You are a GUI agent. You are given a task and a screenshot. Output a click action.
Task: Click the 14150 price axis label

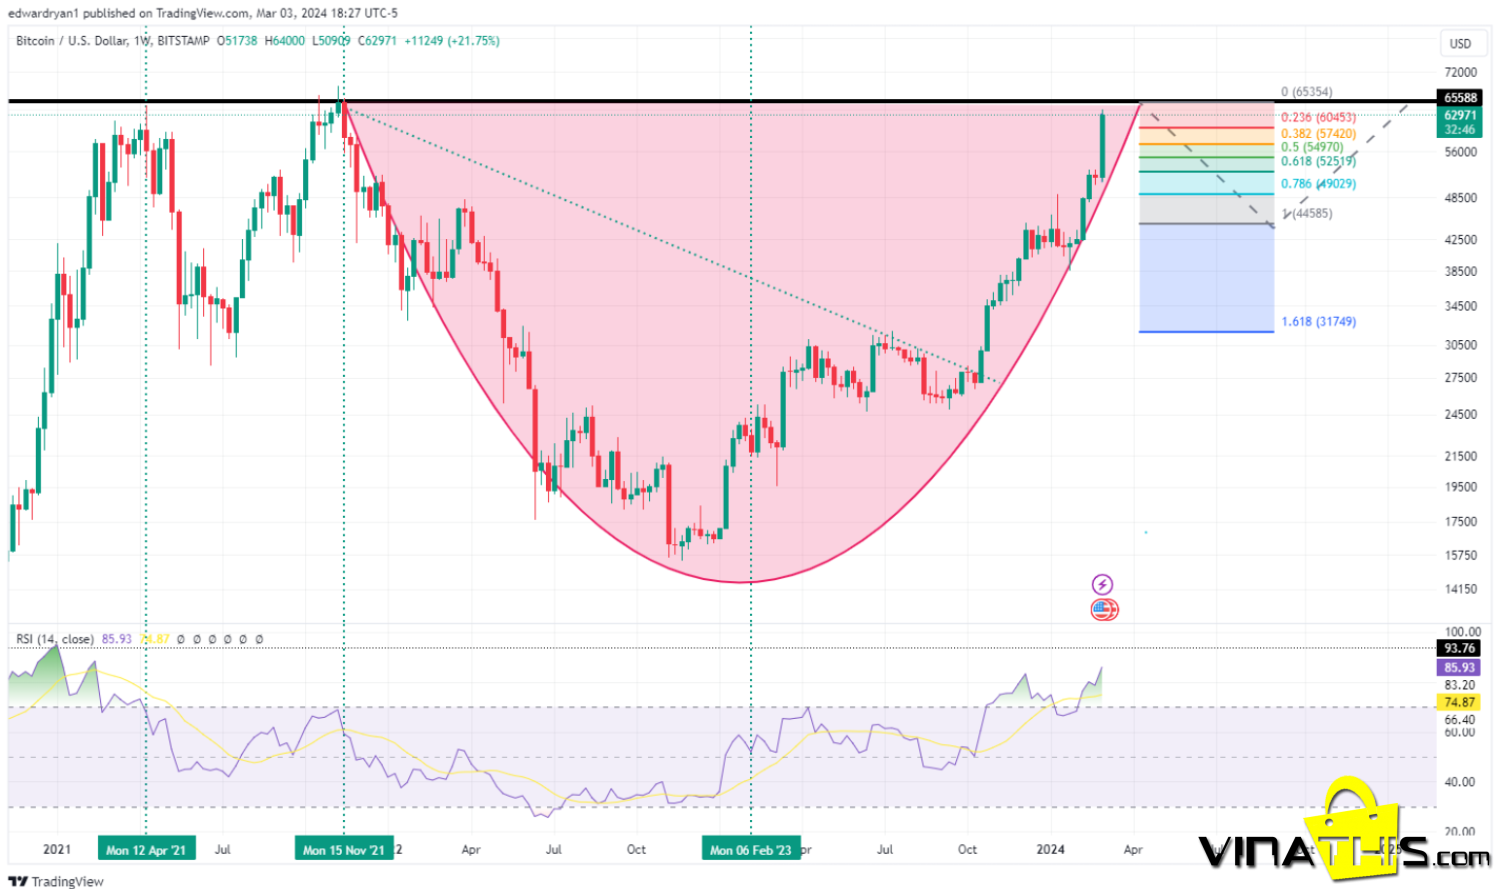1460,589
